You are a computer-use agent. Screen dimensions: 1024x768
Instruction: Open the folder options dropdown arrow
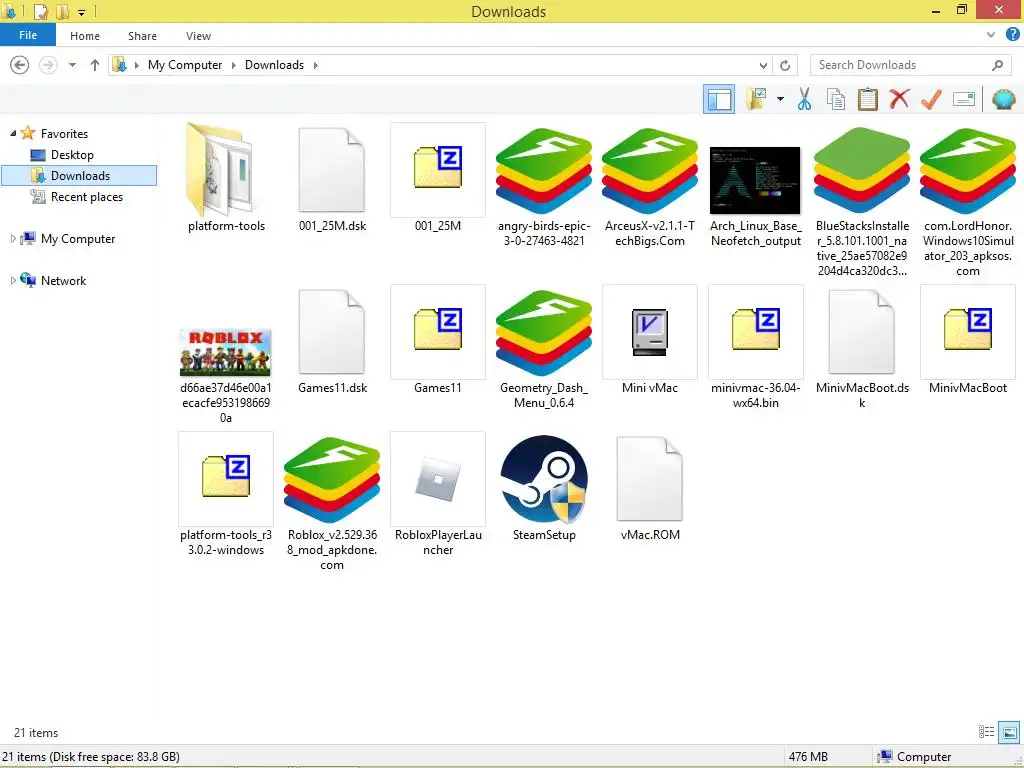coord(780,99)
